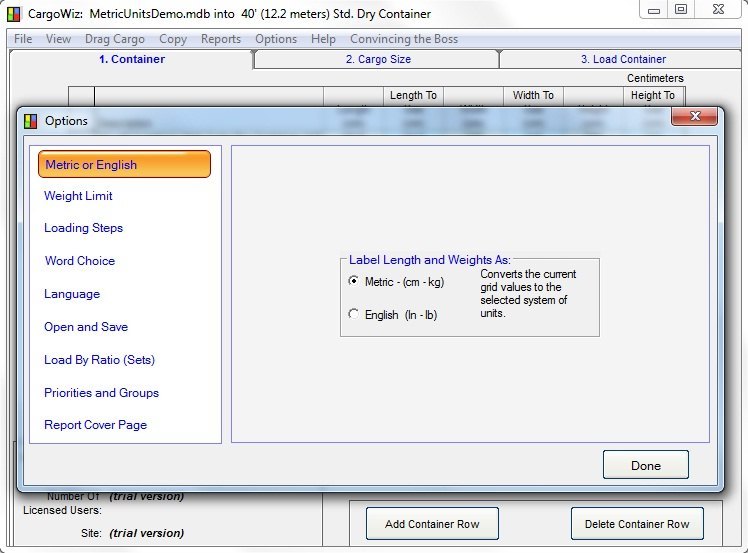Open the Reports menu
The height and width of the screenshot is (553, 748).
coord(220,39)
